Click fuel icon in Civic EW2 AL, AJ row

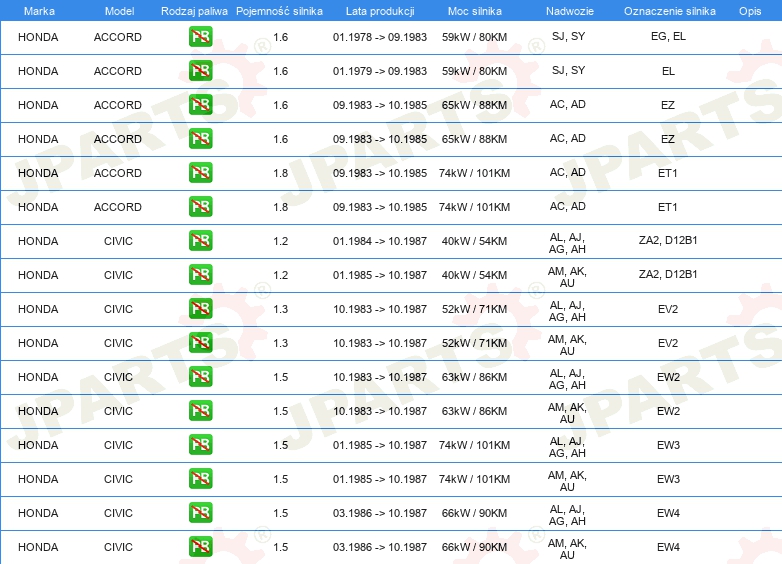200,376
